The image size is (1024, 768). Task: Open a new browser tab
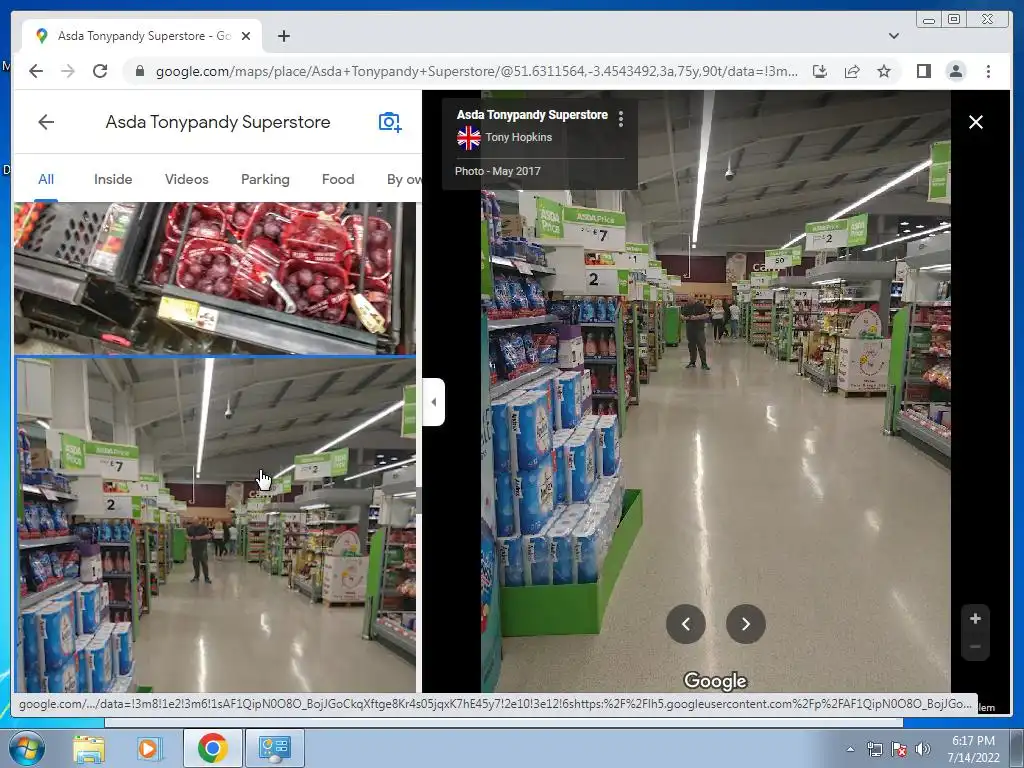[x=283, y=36]
